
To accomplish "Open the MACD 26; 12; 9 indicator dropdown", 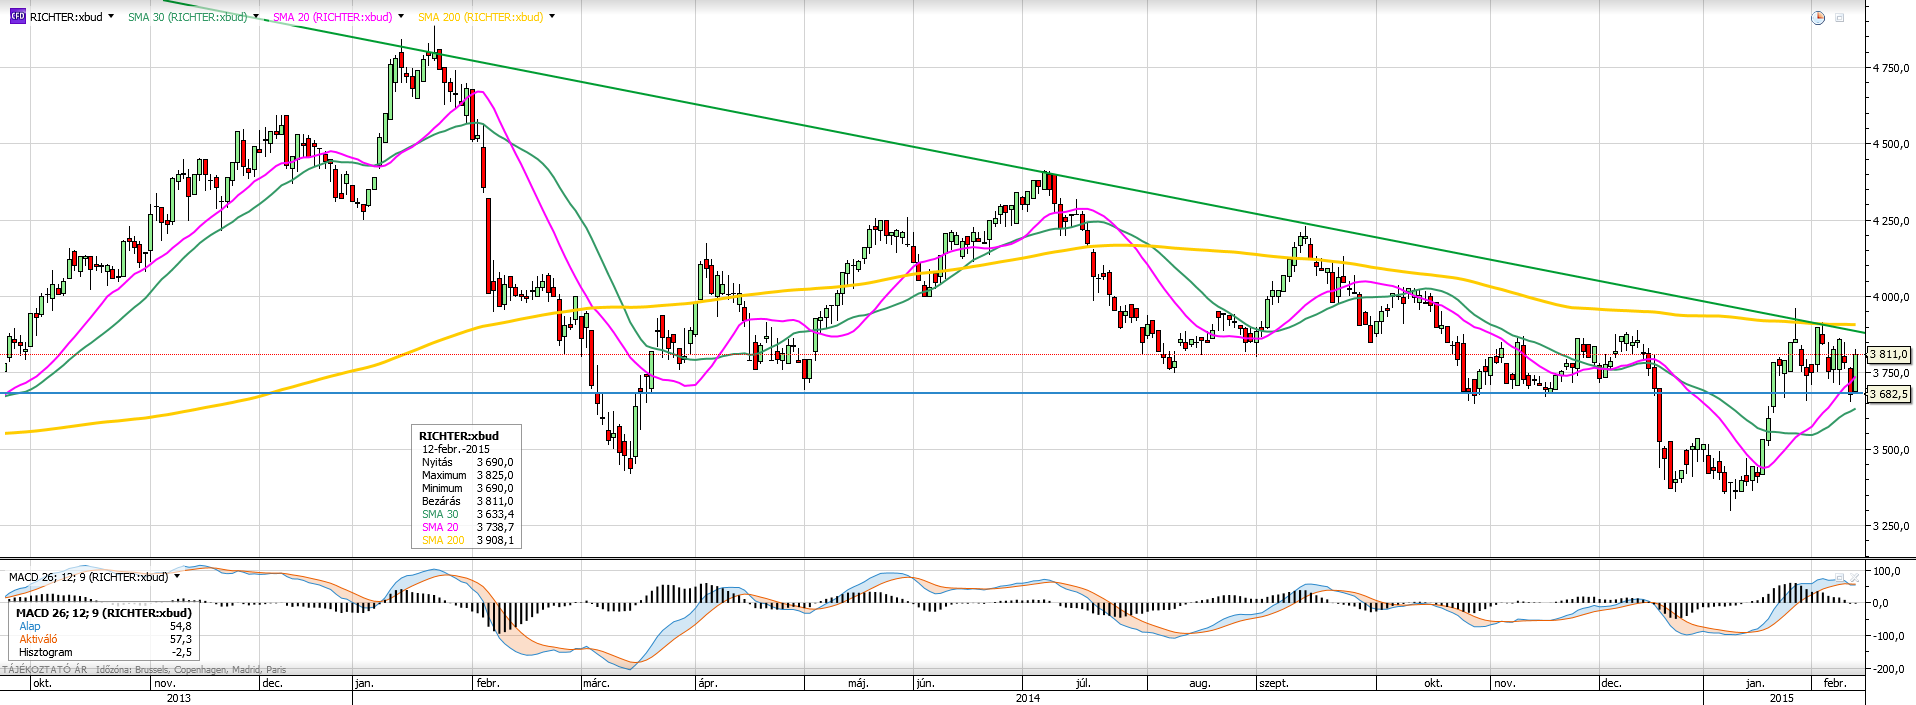I will (x=177, y=577).
